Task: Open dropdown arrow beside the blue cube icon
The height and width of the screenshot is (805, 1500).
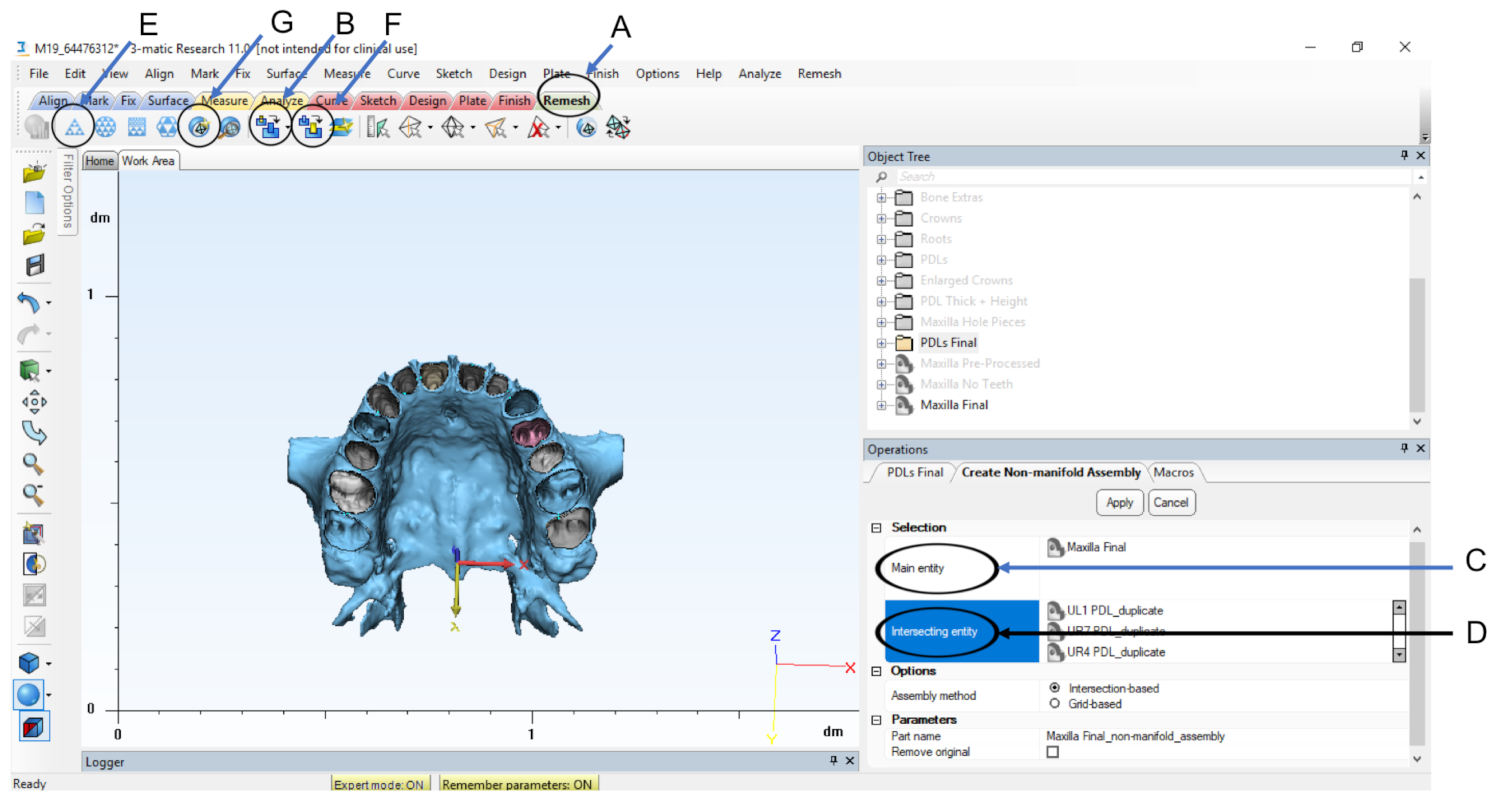Action: [49, 663]
